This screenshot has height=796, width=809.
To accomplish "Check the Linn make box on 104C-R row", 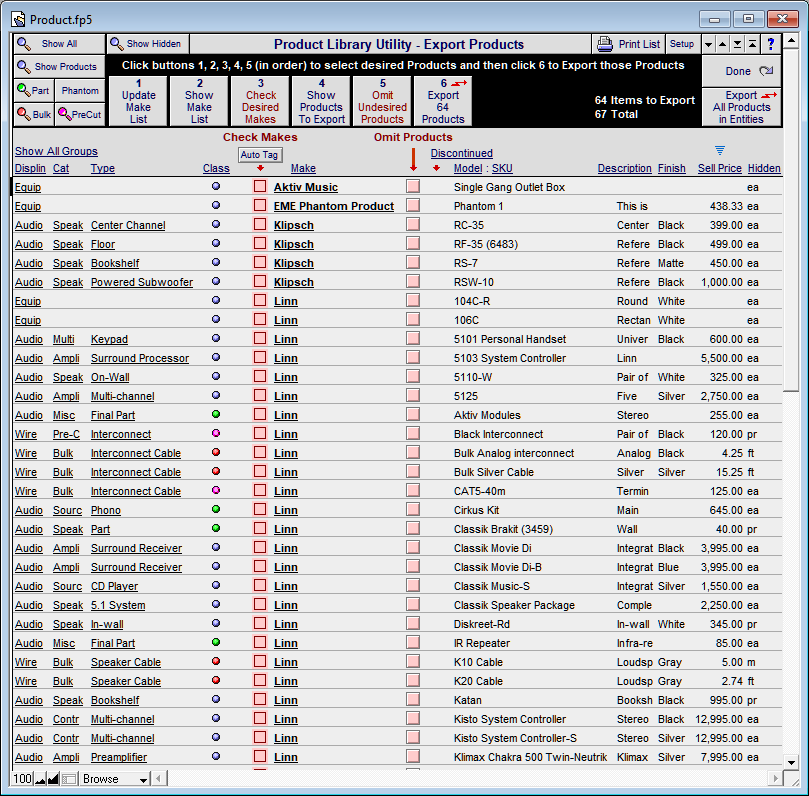I will (x=260, y=300).
